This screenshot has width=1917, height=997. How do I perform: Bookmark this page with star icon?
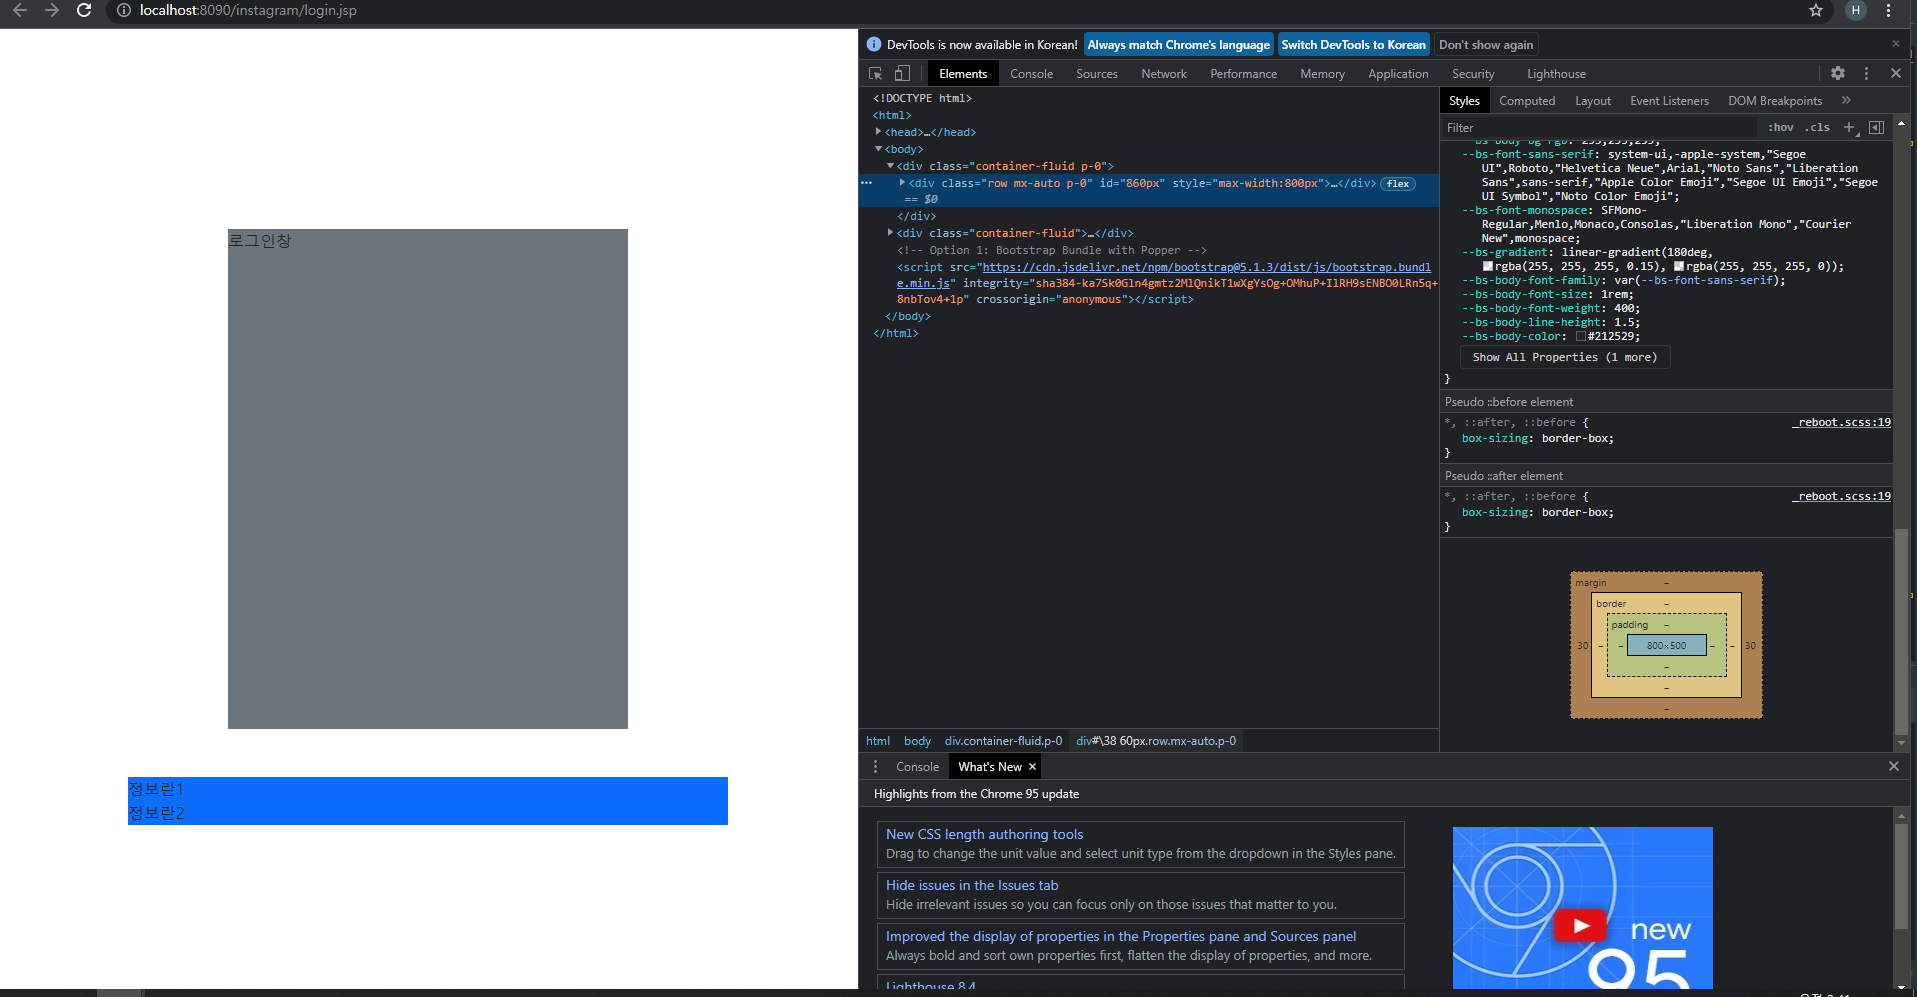click(x=1816, y=10)
